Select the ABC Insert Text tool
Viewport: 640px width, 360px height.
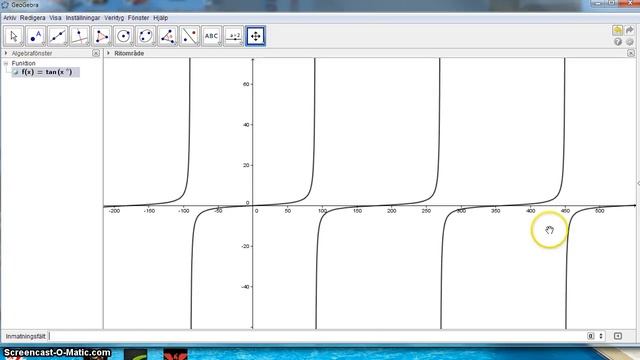coord(211,36)
